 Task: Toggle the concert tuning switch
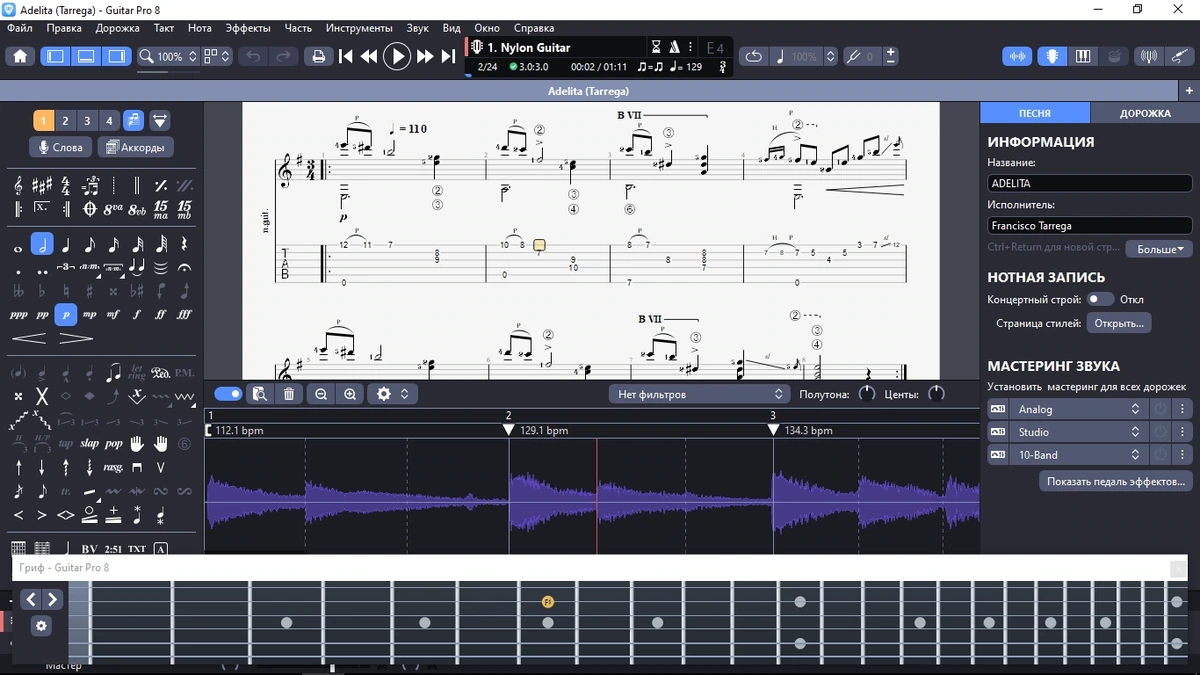1100,299
